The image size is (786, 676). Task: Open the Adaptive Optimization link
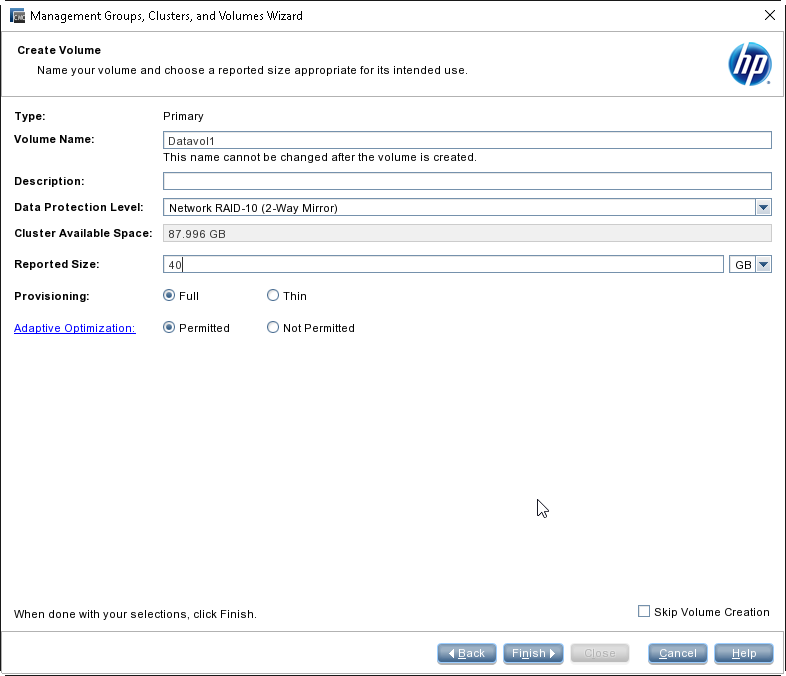(75, 328)
